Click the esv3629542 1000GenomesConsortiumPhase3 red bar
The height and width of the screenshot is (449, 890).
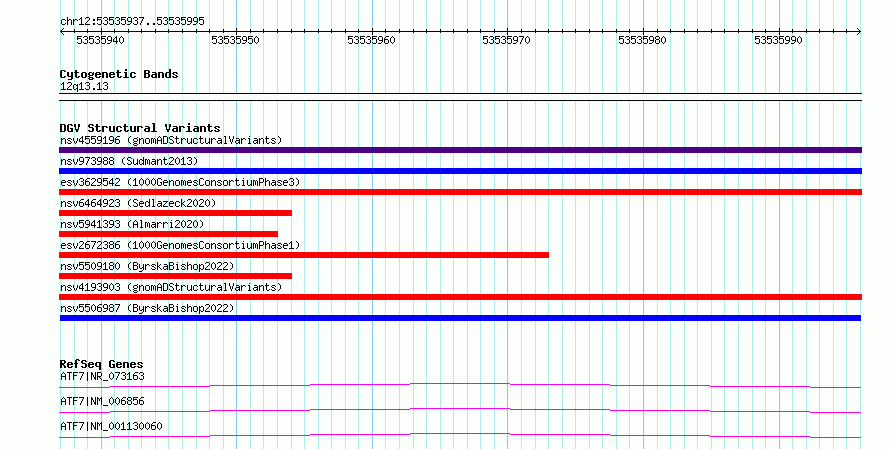pos(460,192)
